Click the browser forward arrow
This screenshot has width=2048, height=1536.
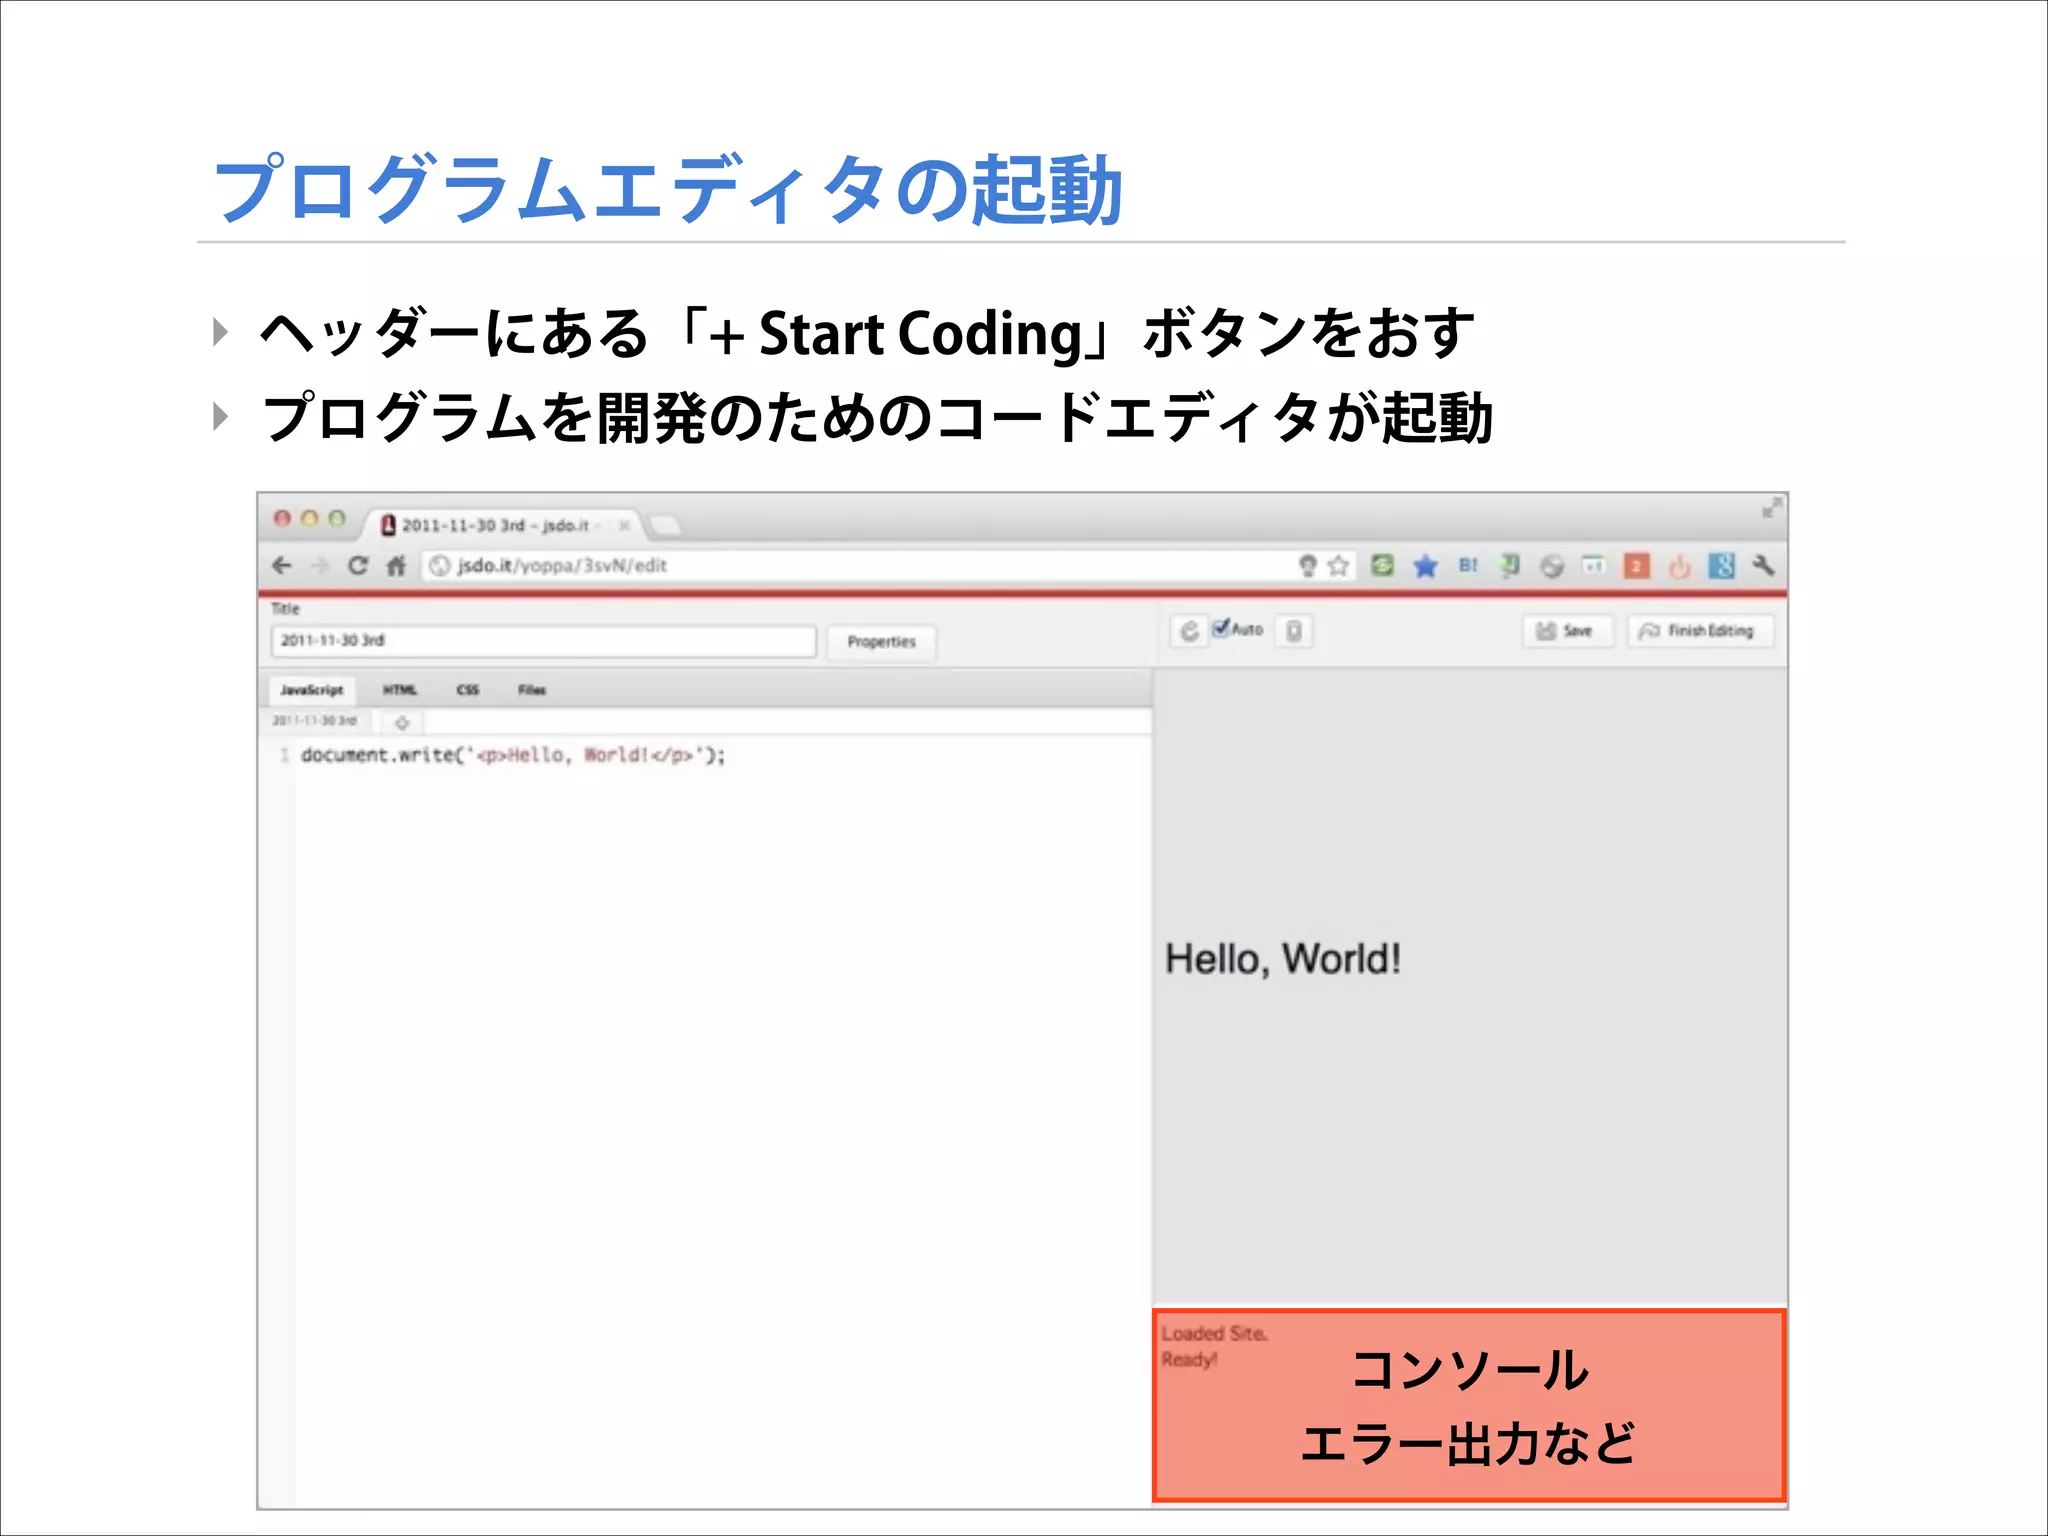(x=320, y=566)
